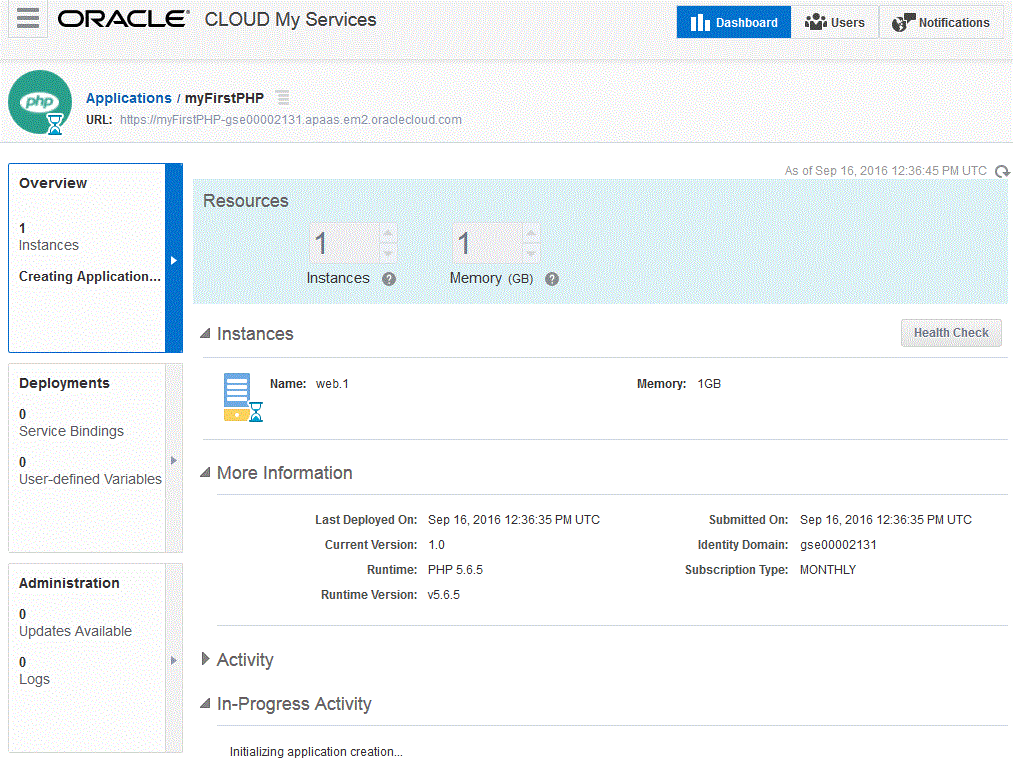This screenshot has height=759, width=1013.
Task: Click the Current Version 1.0 value
Action: 436,545
